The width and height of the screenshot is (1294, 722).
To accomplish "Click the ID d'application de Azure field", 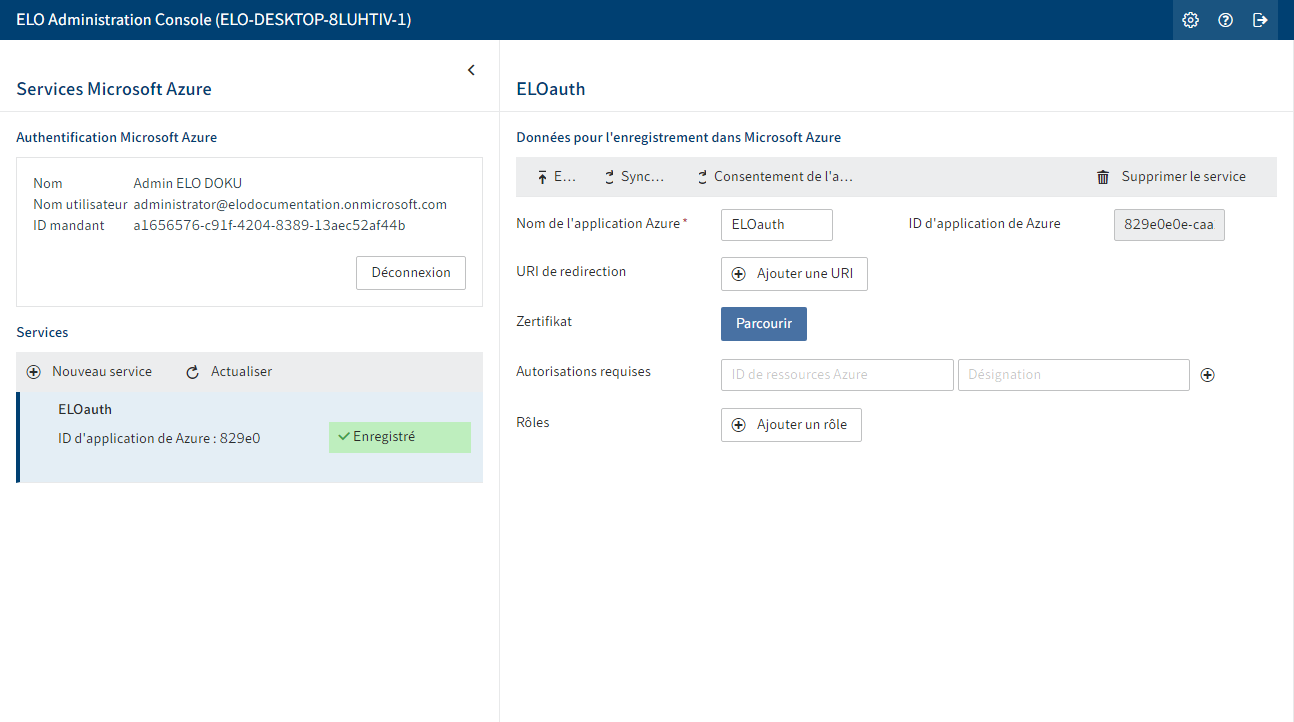I will tap(1169, 225).
